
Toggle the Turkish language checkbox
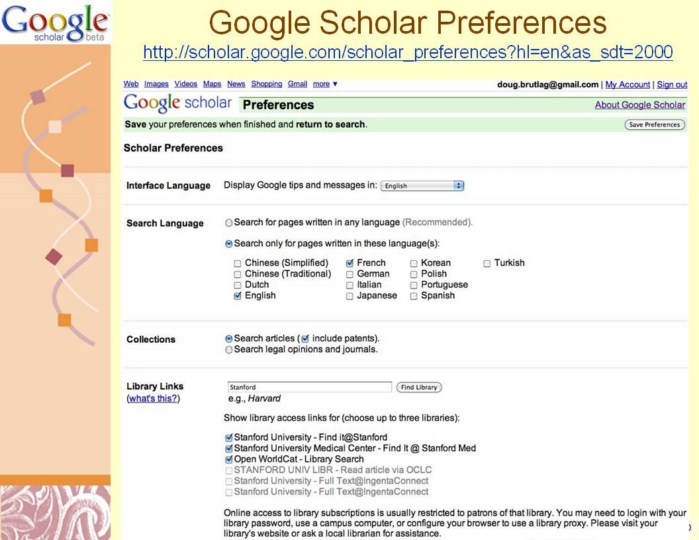pyautogui.click(x=487, y=263)
